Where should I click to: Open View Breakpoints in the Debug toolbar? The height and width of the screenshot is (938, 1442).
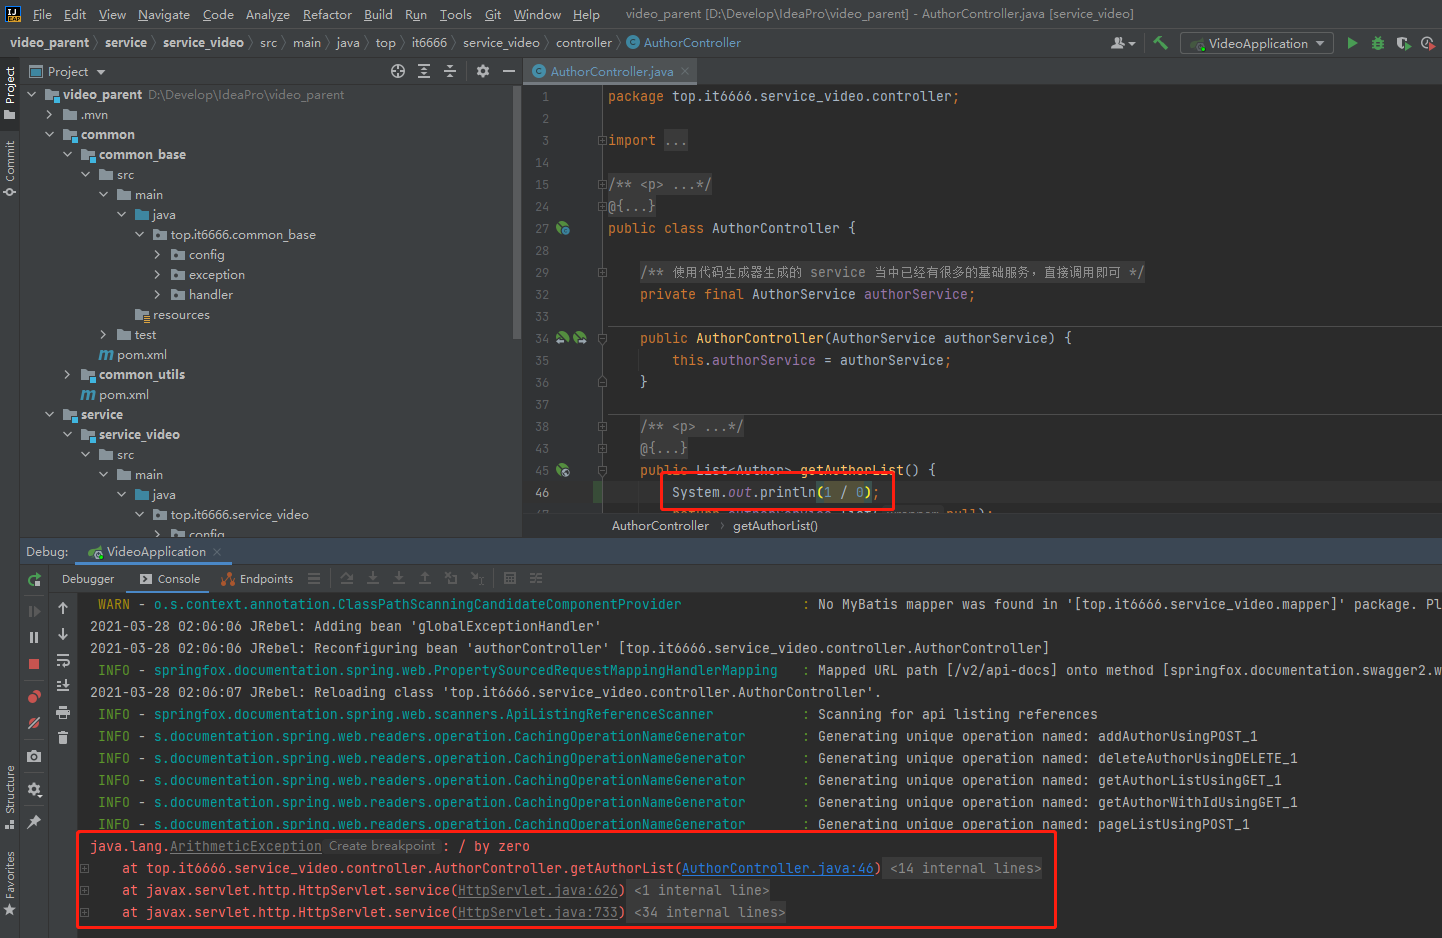point(34,696)
